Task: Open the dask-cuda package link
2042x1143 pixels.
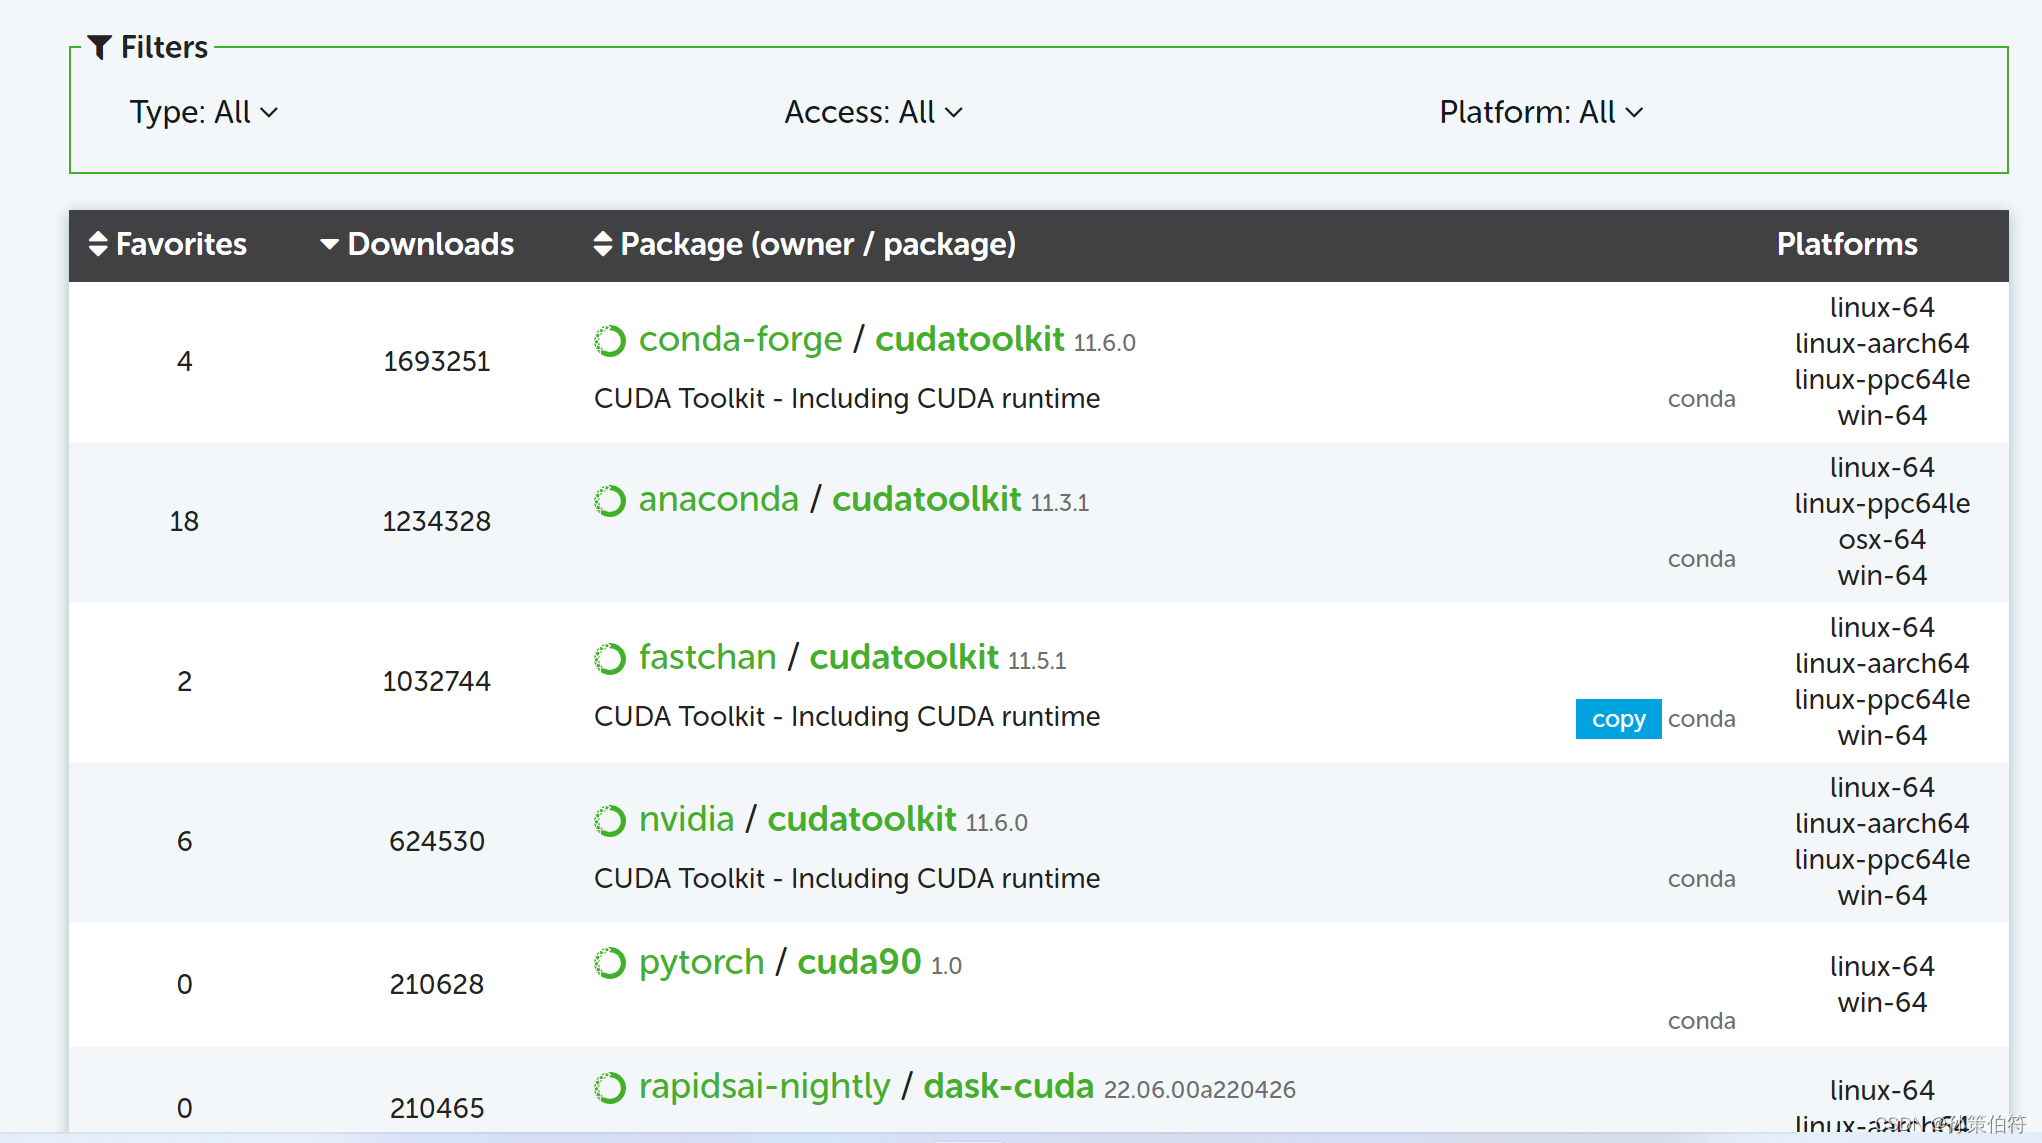Action: click(1008, 1086)
